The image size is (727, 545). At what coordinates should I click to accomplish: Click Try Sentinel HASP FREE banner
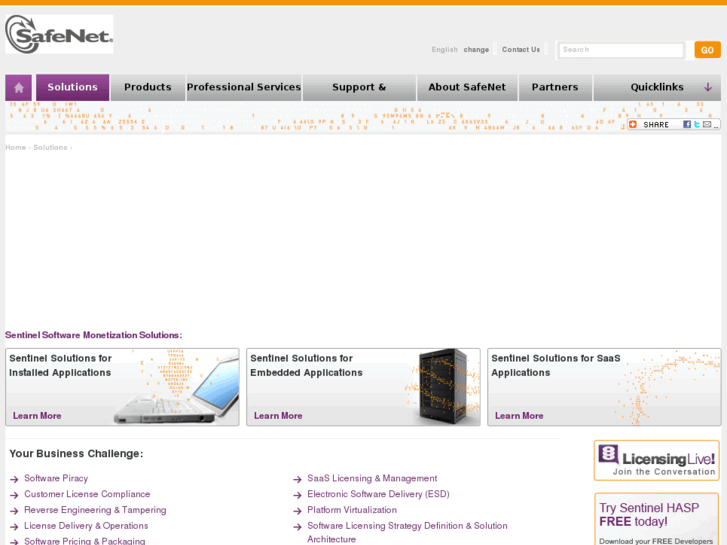tap(657, 519)
